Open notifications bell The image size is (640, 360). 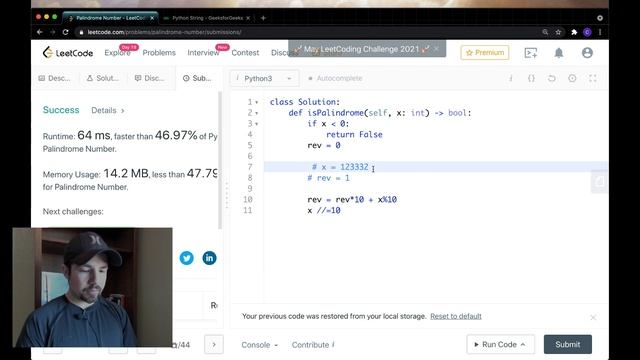(x=559, y=53)
